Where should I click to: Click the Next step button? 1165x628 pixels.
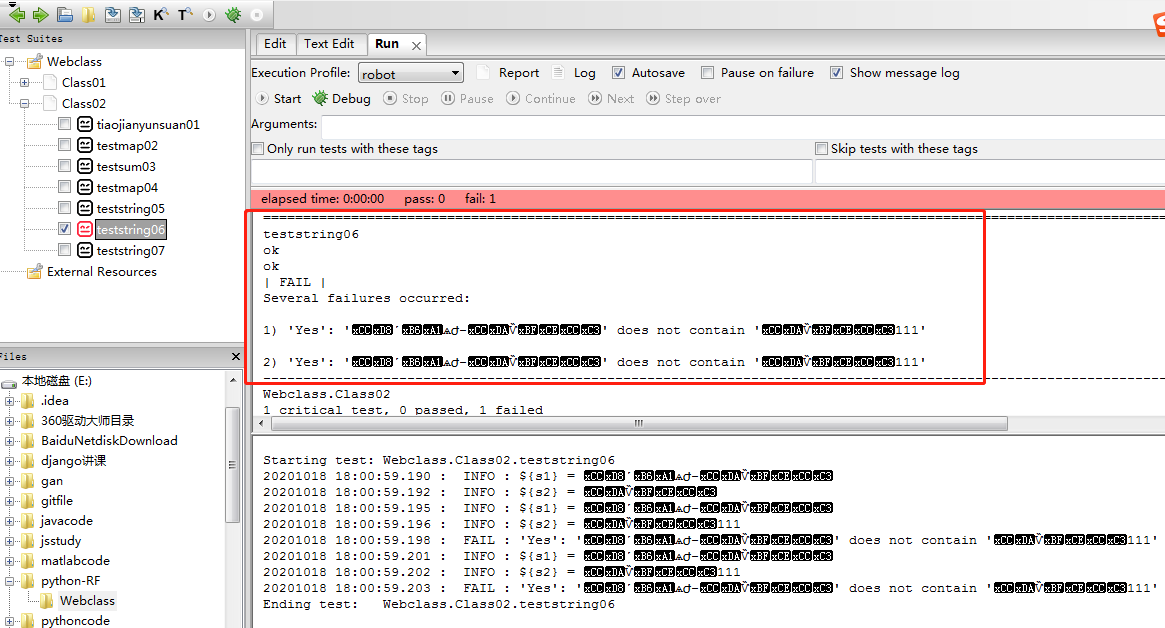[x=611, y=98]
